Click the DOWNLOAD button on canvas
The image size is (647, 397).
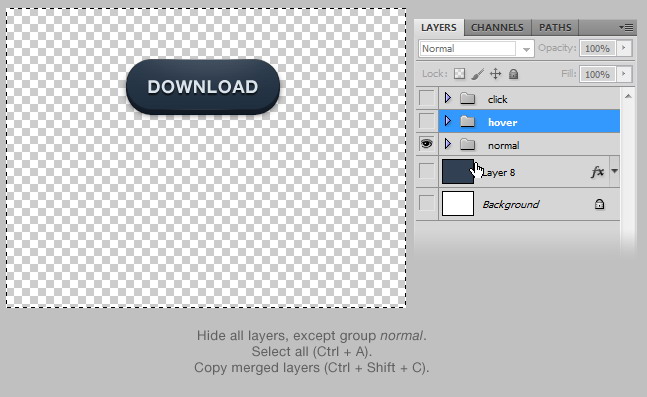pyautogui.click(x=203, y=87)
